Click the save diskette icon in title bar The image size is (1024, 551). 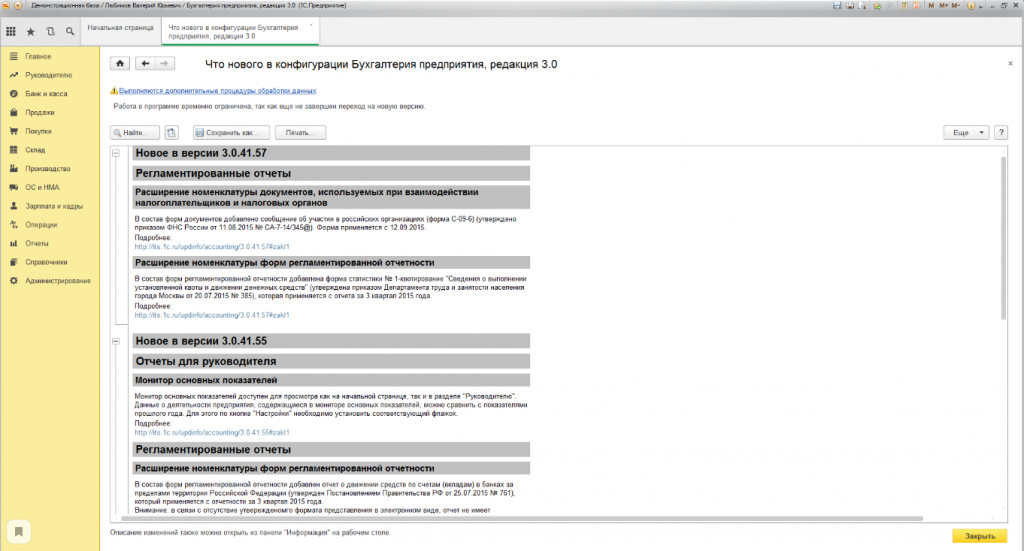(836, 5)
